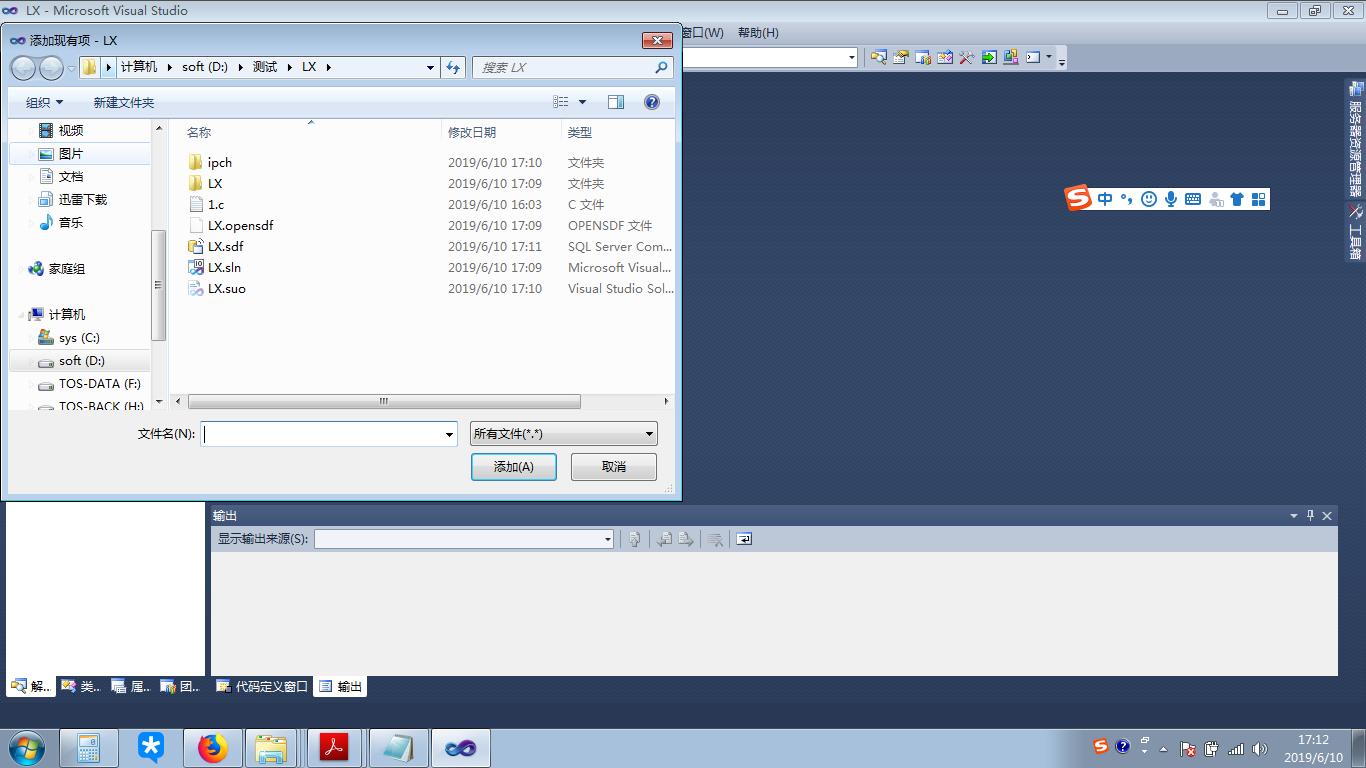Switch to the 解.. Solution Explorer tab
The image size is (1366, 768).
pyautogui.click(x=31, y=687)
